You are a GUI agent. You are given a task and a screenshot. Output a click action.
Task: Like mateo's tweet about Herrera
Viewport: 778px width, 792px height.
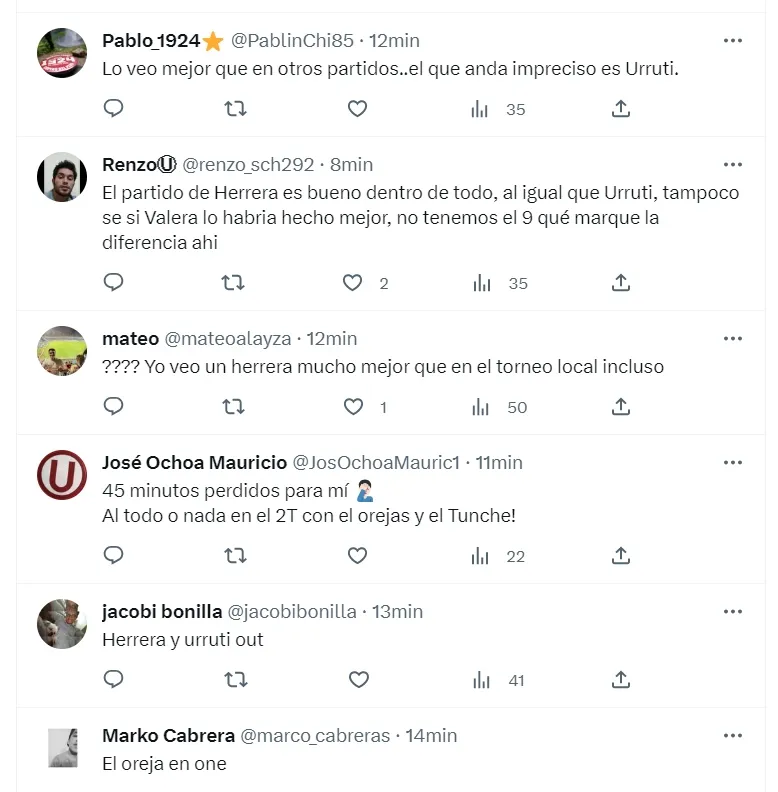(354, 407)
